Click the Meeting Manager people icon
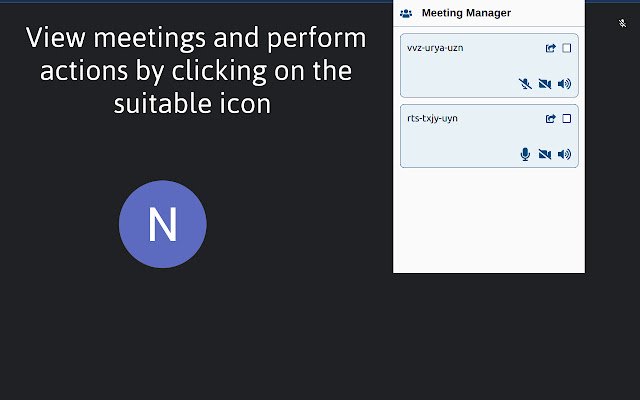640x400 pixels. 406,13
